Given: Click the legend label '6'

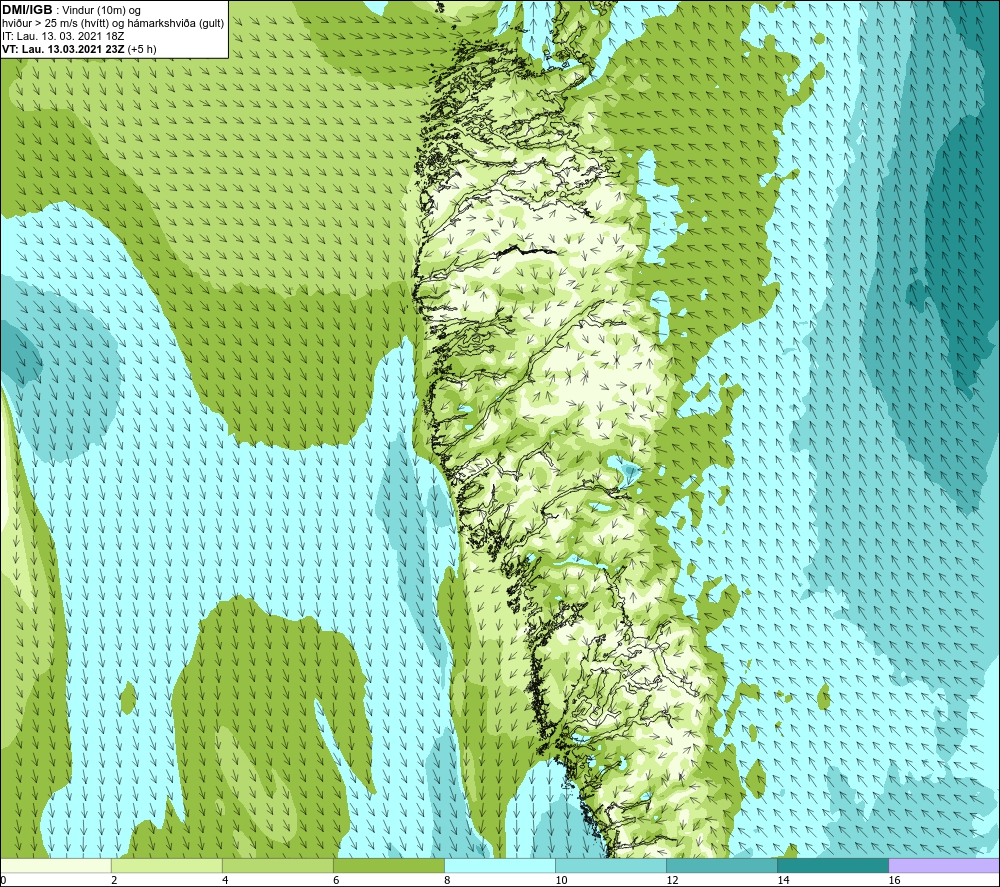Looking at the screenshot, I should (x=336, y=880).
